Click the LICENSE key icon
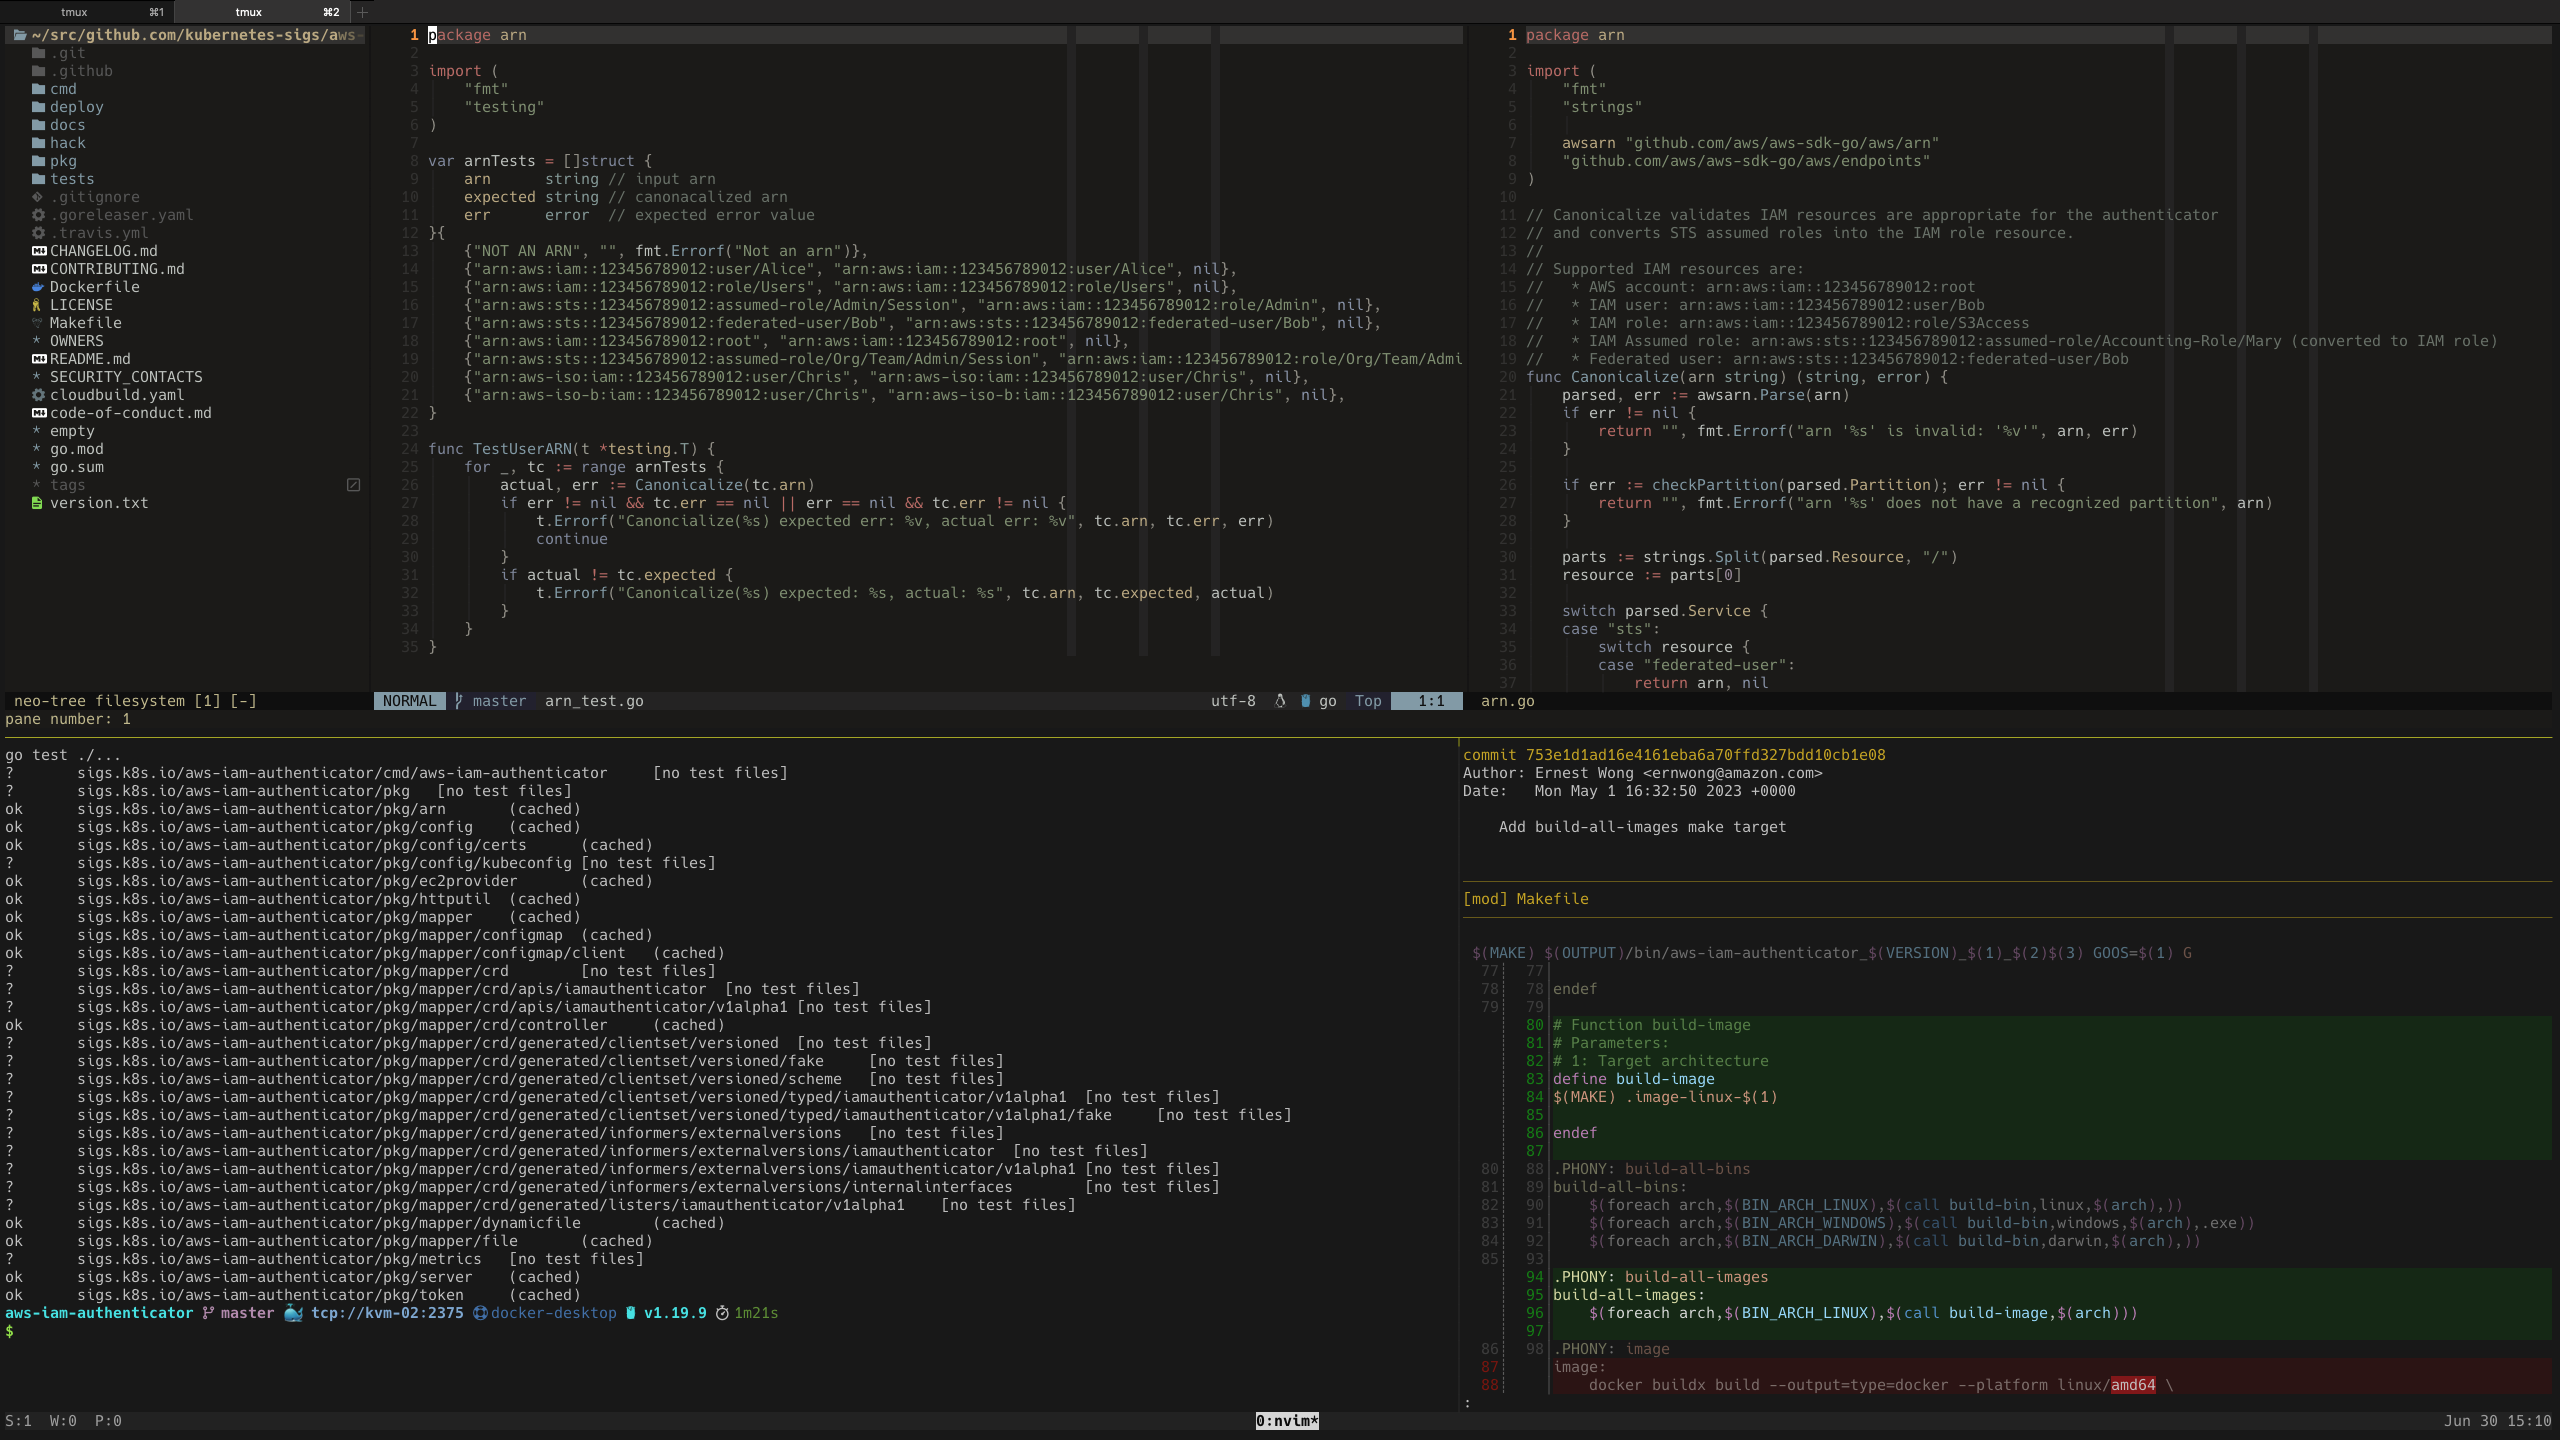Image resolution: width=2560 pixels, height=1440 pixels. click(x=37, y=305)
